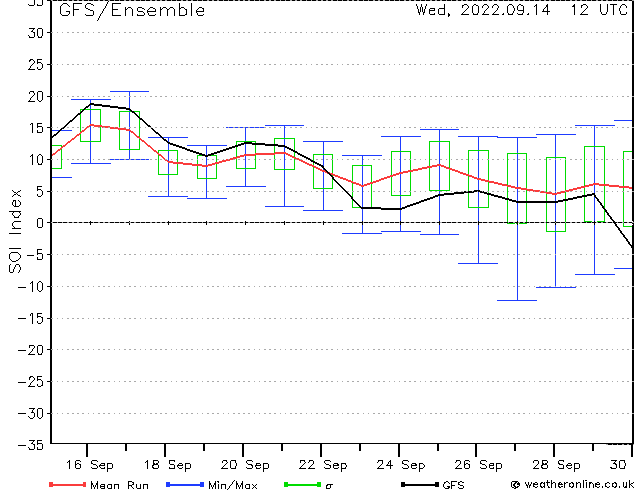
Task: Click the 'Mean Run' legend text
Action: pos(119,485)
